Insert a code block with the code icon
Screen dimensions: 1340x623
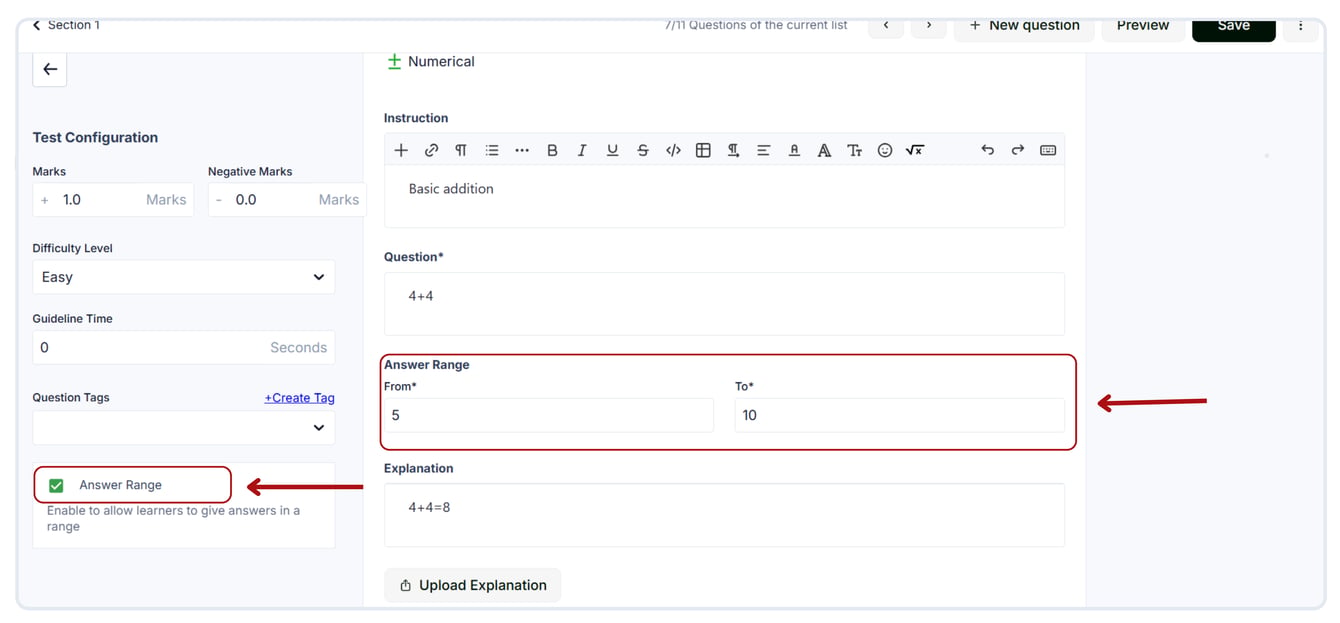pyautogui.click(x=673, y=150)
